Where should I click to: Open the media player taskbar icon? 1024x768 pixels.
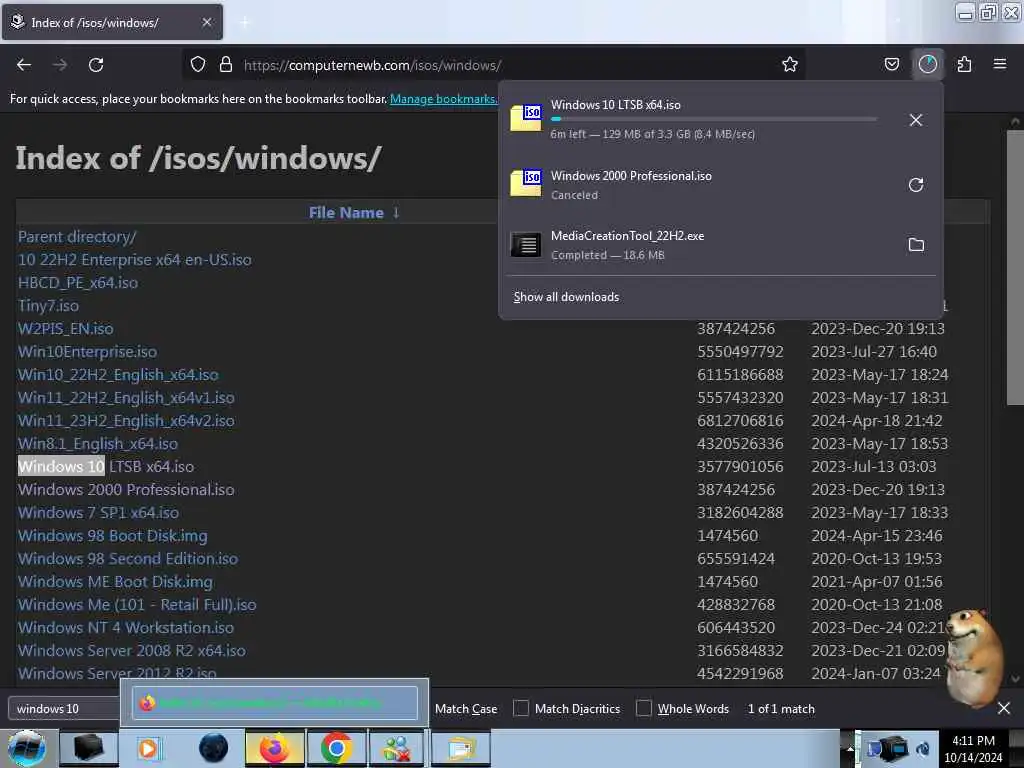tap(148, 748)
